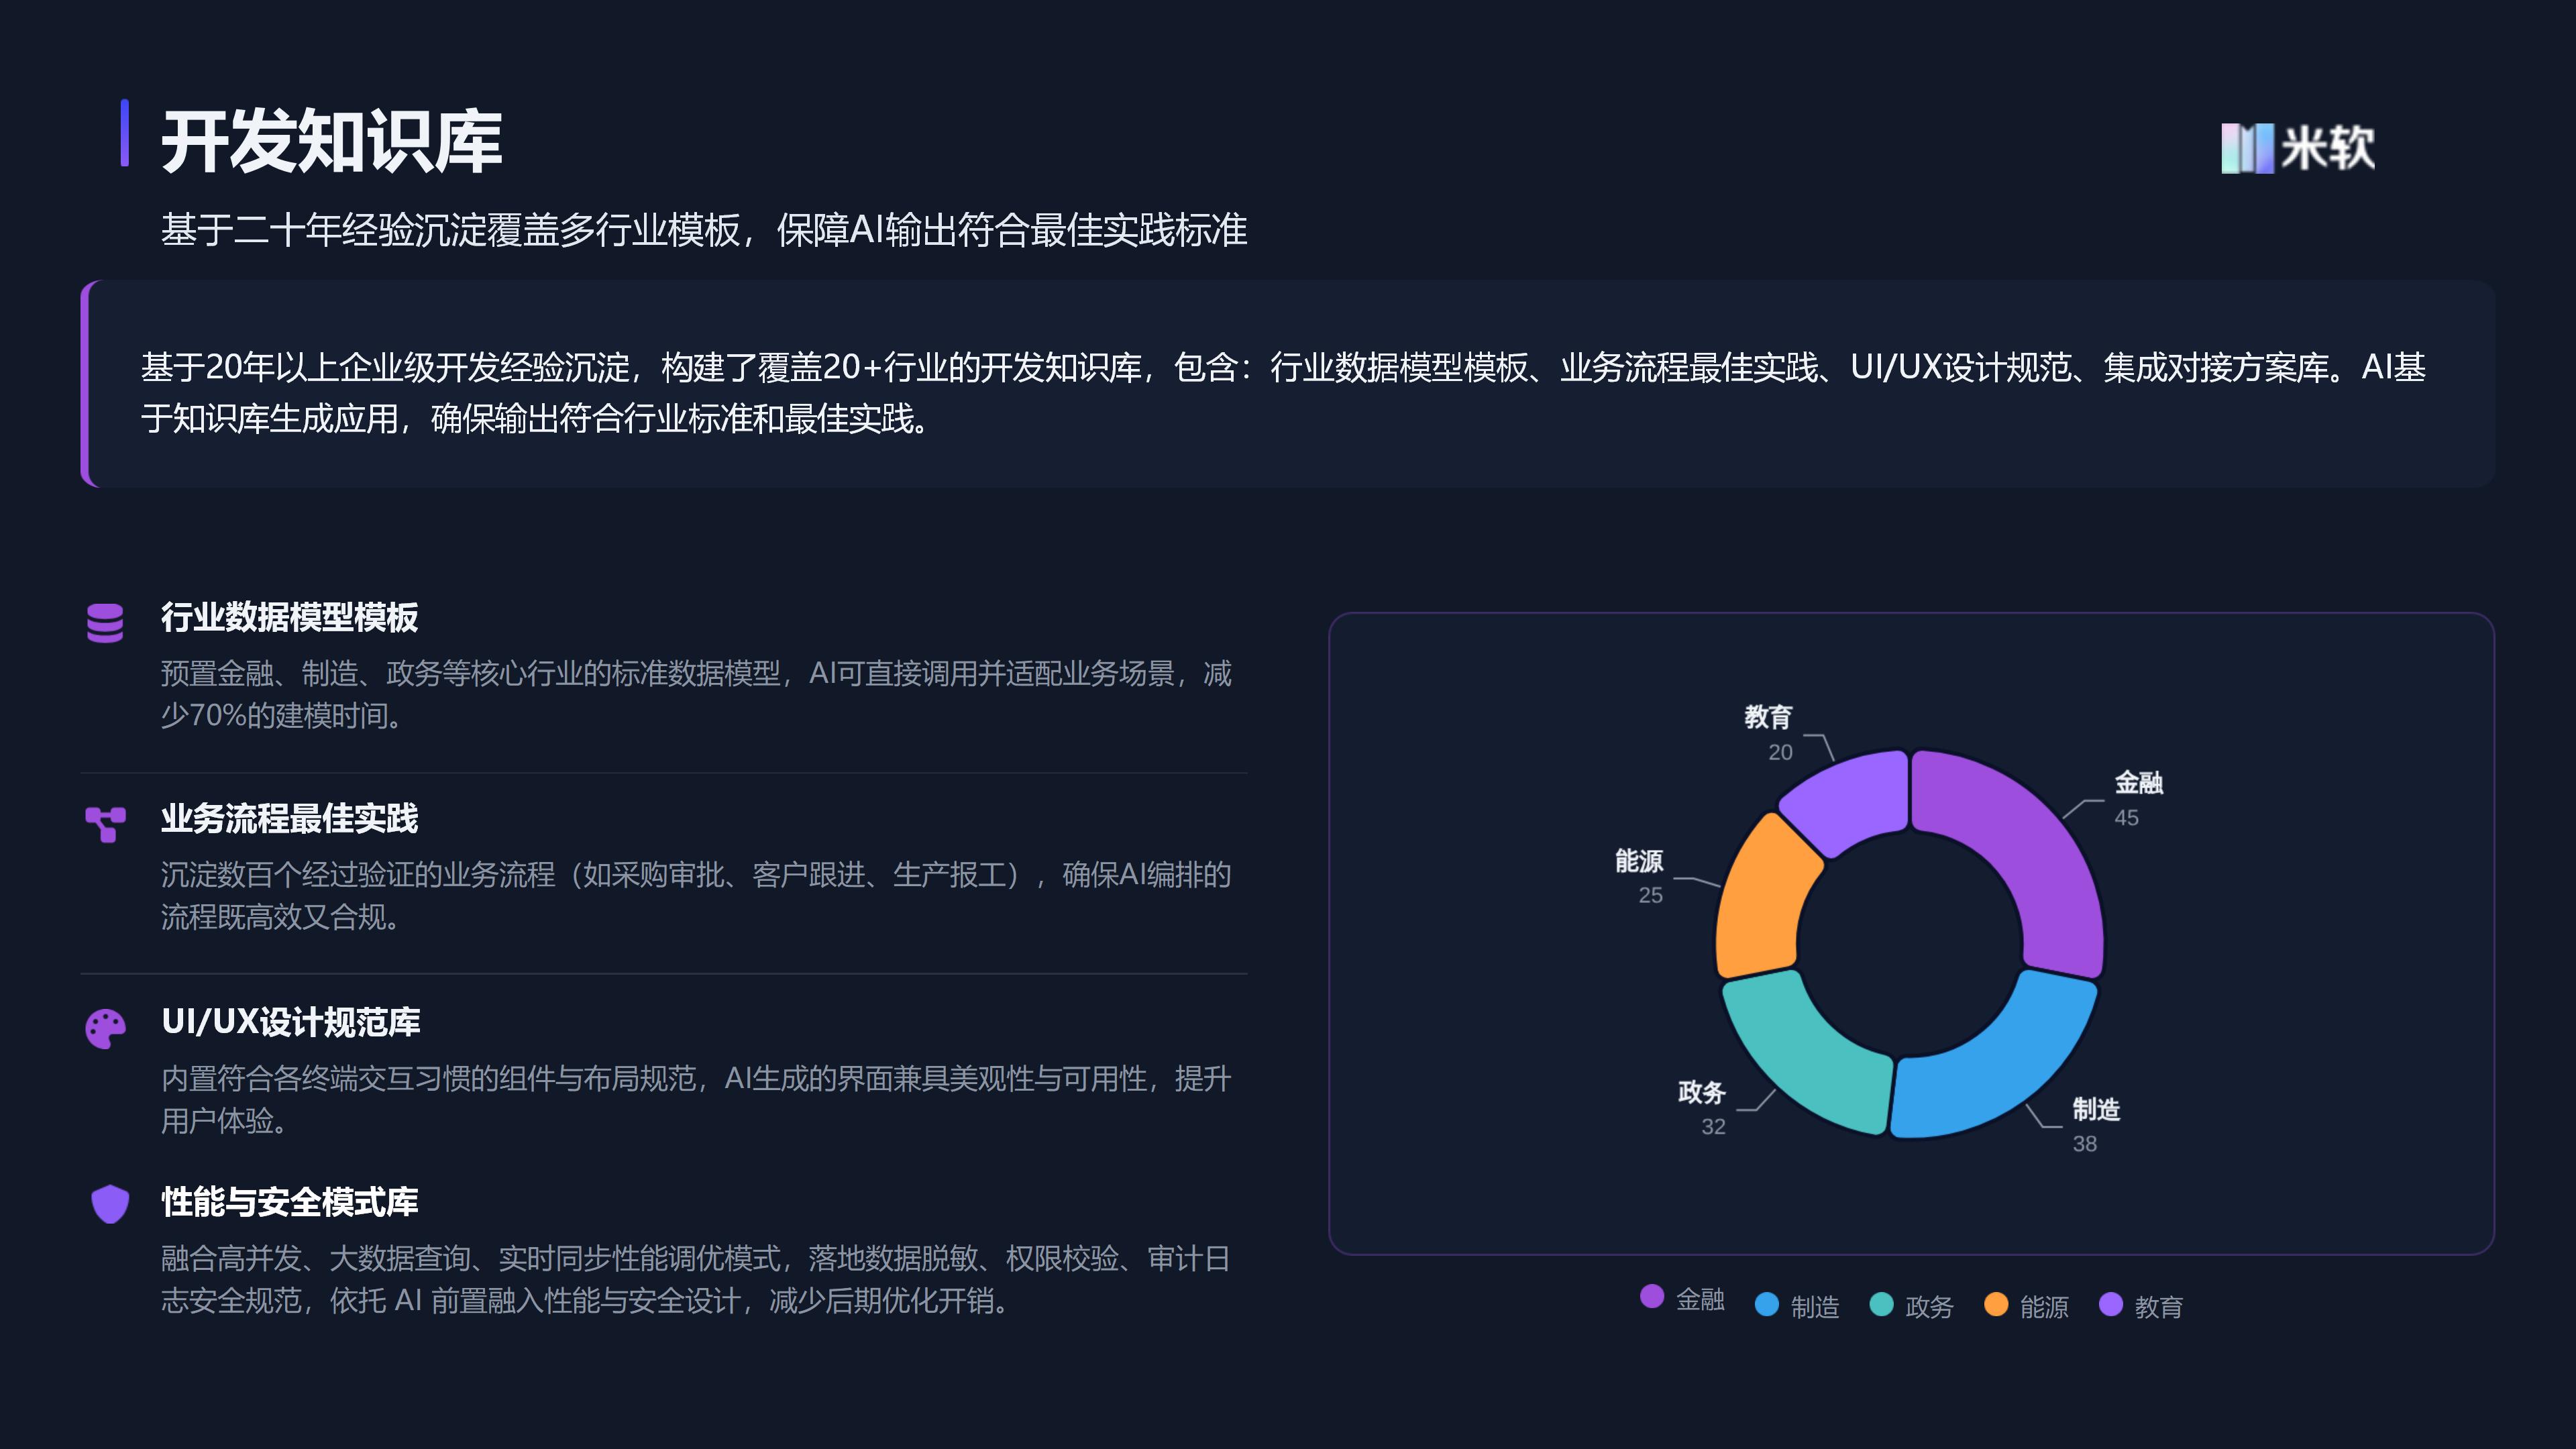Viewport: 2576px width, 1449px height.
Task: Click the 开发知识库 page title
Action: (331, 142)
